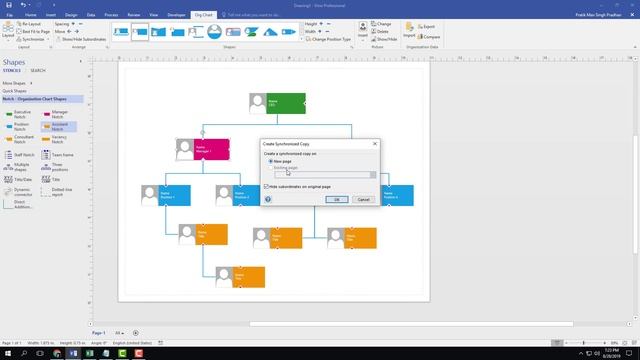Viewport: 640px width, 360px height.
Task: Open the Design tab
Action: coord(71,15)
